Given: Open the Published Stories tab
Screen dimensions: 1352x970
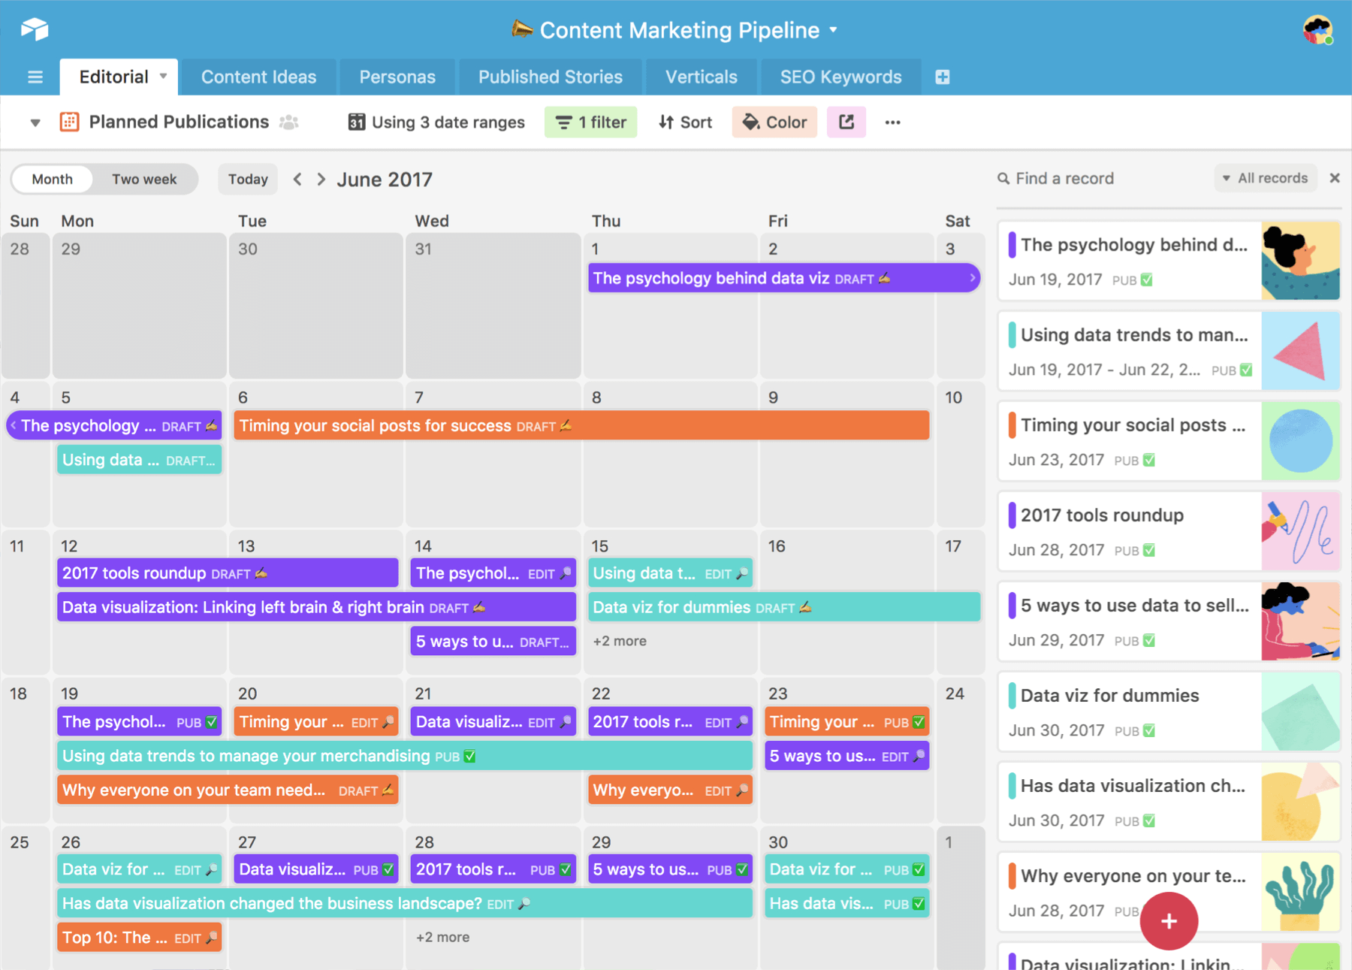Looking at the screenshot, I should (x=550, y=77).
